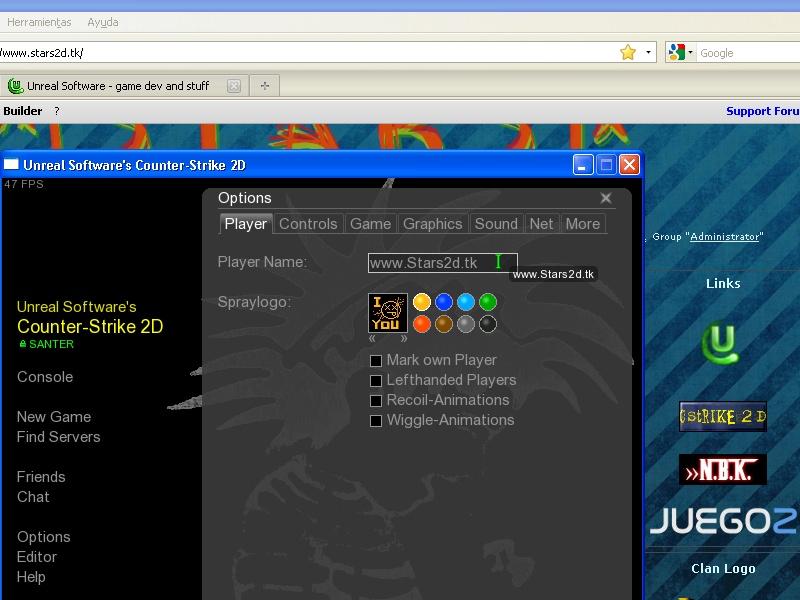Click the SANTER account name

tap(51, 344)
